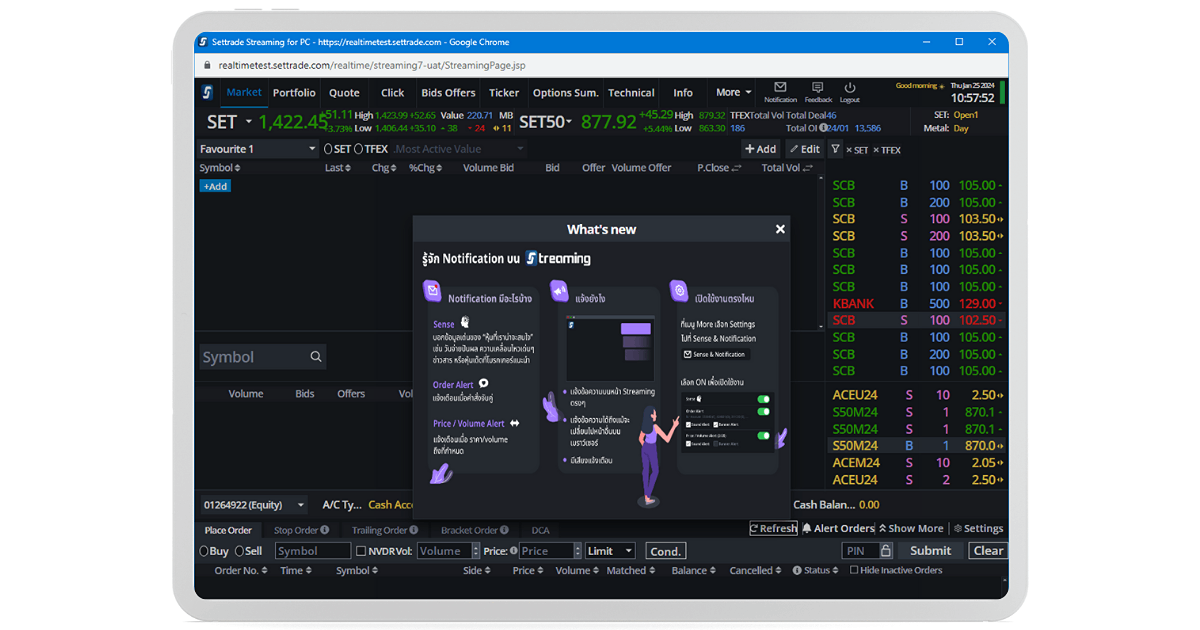
Task: Open Alert Orders with bell icon
Action: click(x=838, y=529)
